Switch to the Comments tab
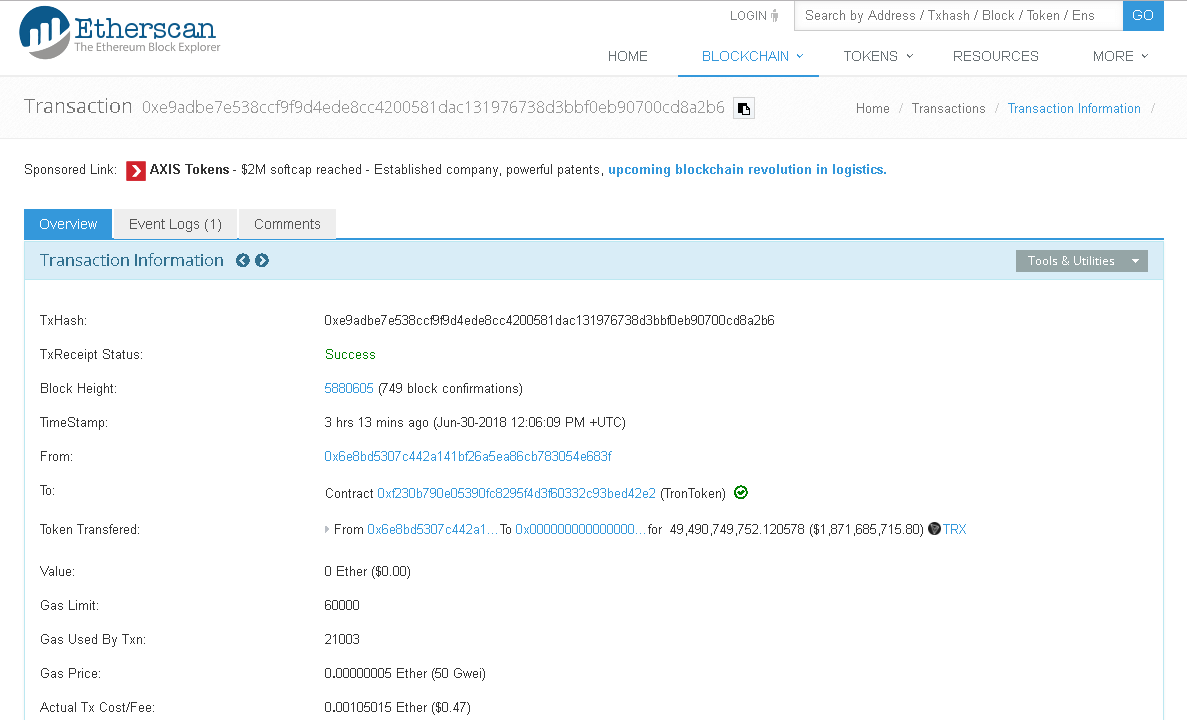The width and height of the screenshot is (1187, 720). pyautogui.click(x=287, y=224)
